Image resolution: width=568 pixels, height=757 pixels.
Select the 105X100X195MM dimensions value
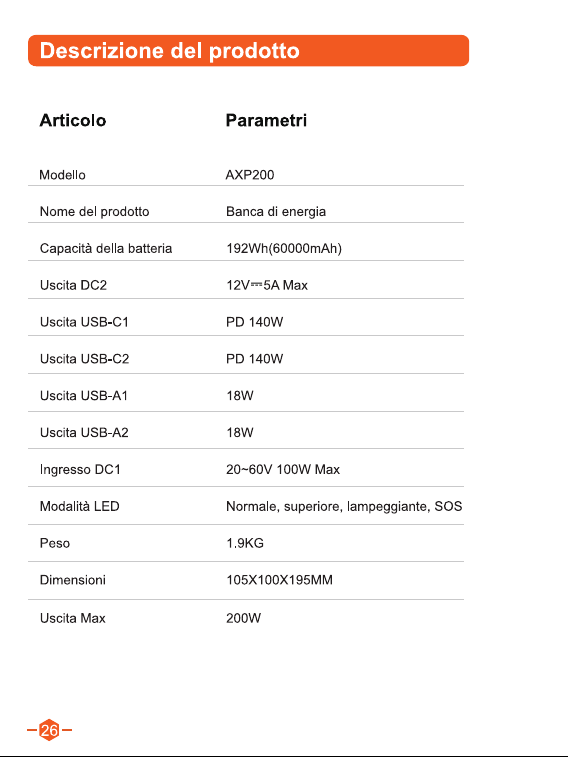coord(279,580)
